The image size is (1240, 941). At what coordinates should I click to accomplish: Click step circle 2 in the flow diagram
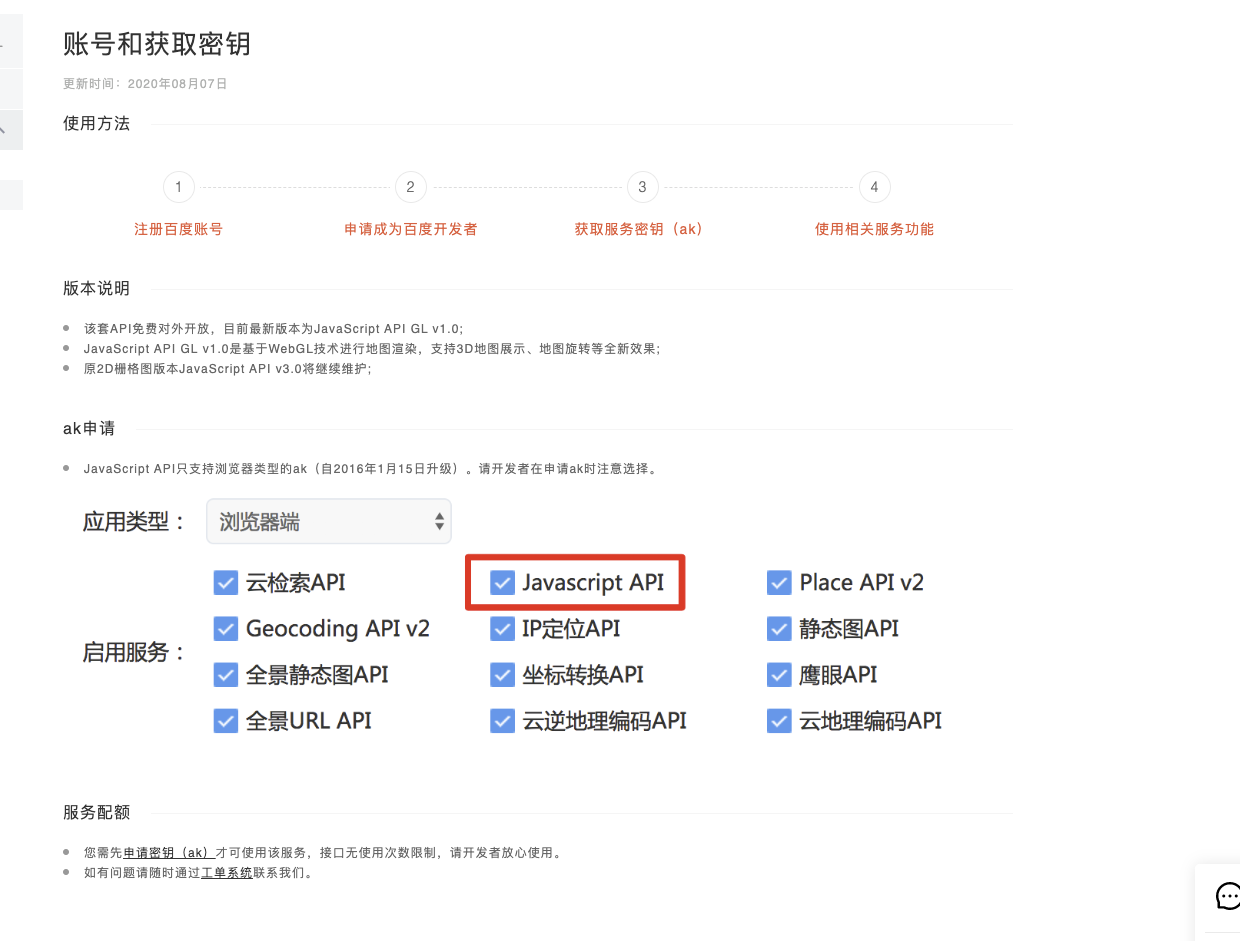pyautogui.click(x=410, y=187)
